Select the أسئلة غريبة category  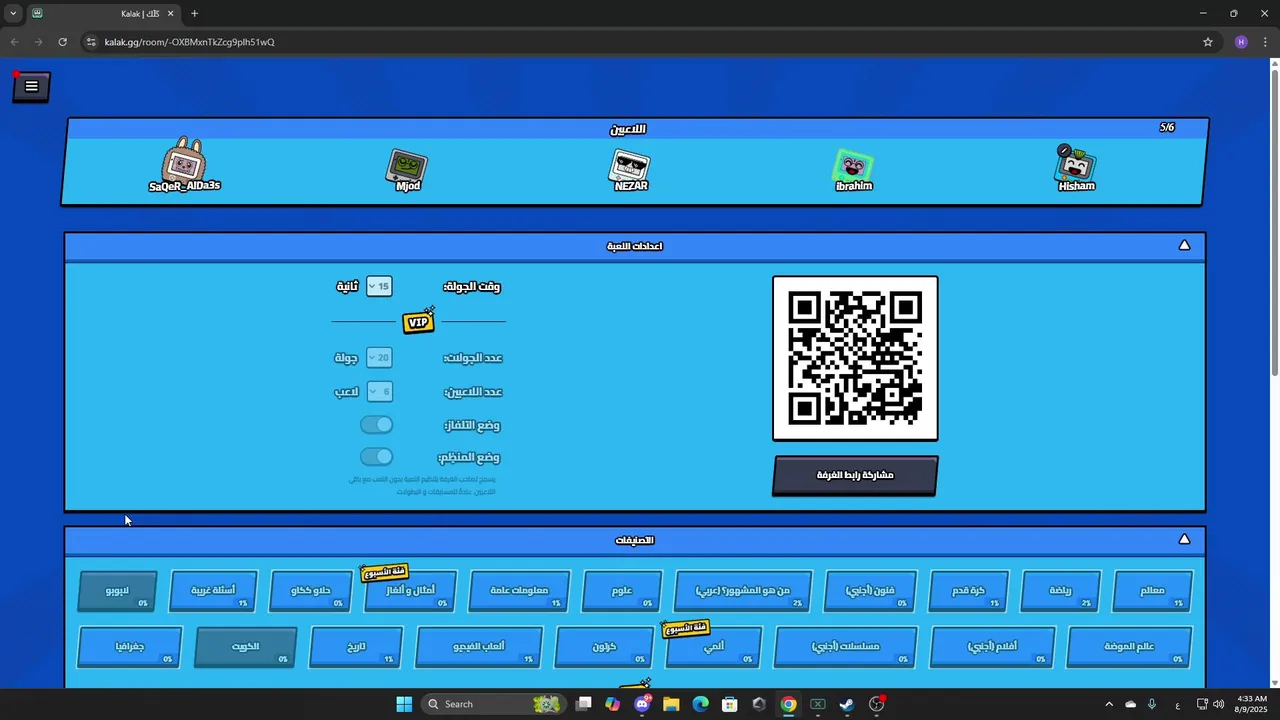pyautogui.click(x=214, y=591)
